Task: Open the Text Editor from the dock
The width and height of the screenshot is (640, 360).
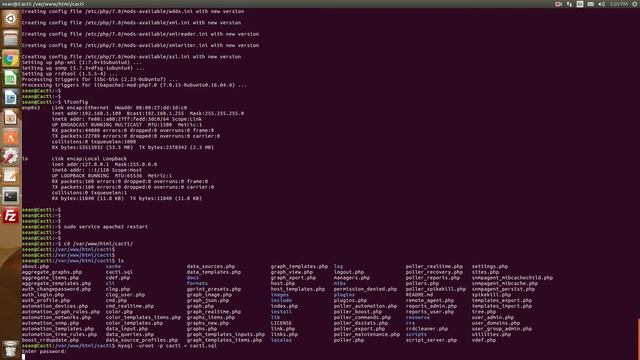Action: point(11,176)
